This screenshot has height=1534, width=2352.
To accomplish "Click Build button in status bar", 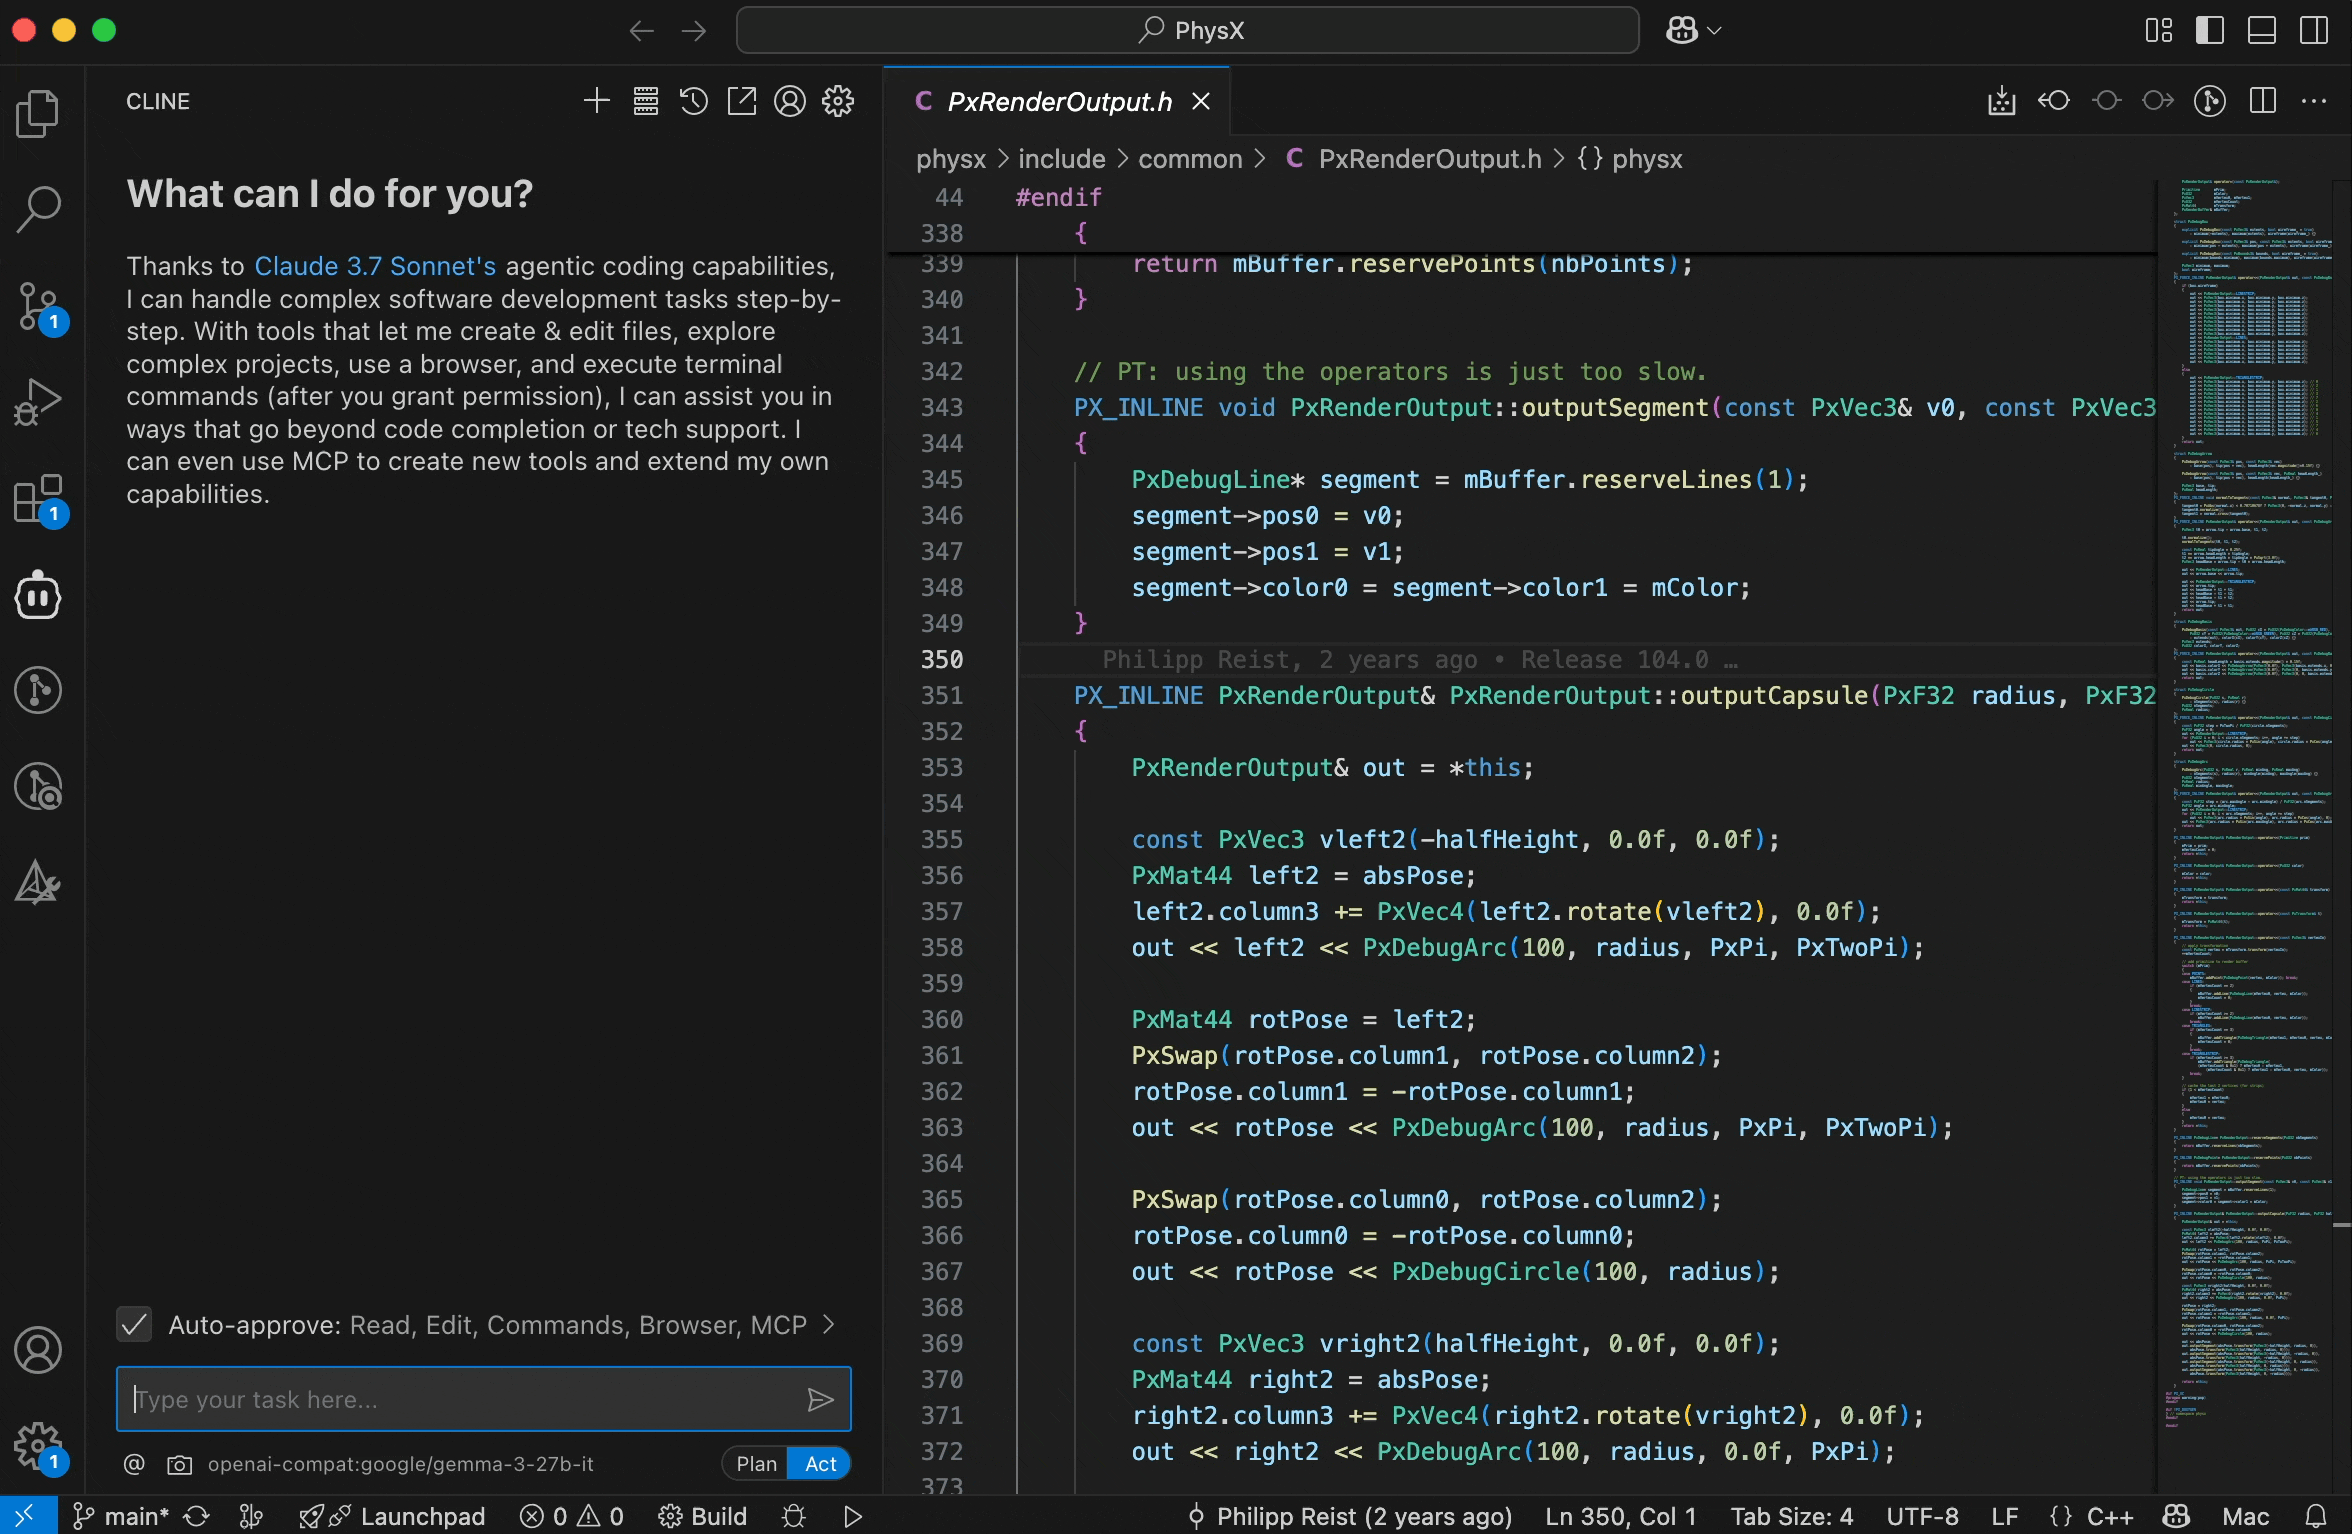I will pyautogui.click(x=703, y=1516).
